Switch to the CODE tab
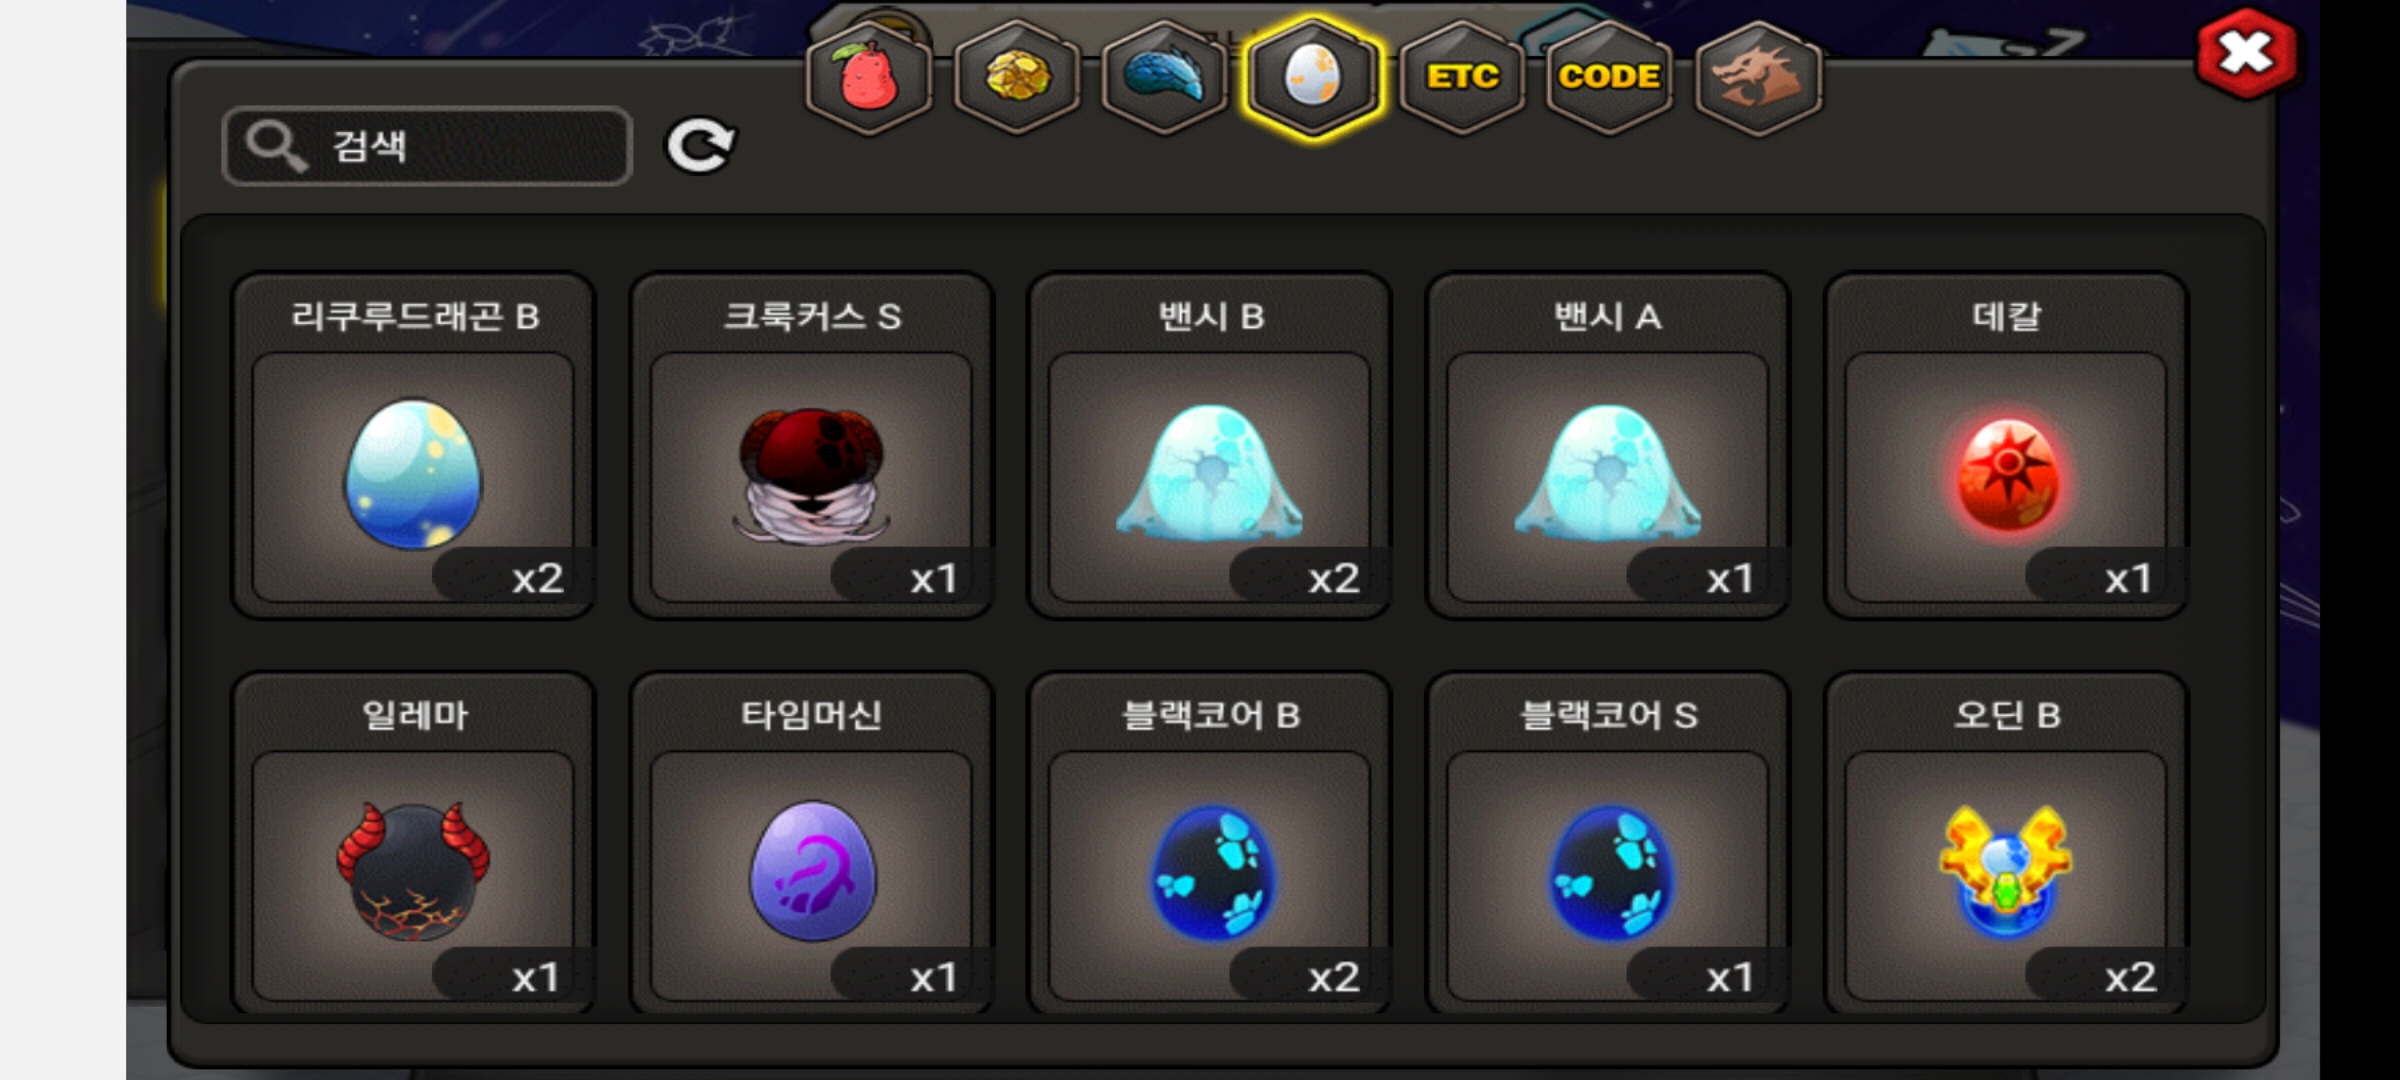 pos(1610,78)
